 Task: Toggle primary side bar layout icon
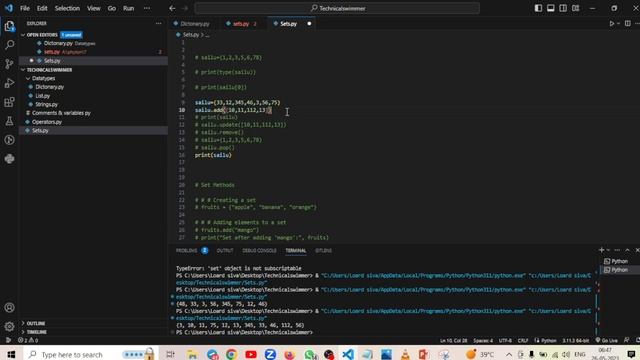click(538, 8)
